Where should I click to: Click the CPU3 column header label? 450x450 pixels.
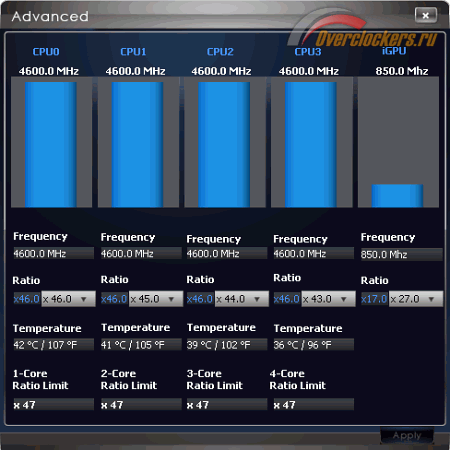(308, 52)
